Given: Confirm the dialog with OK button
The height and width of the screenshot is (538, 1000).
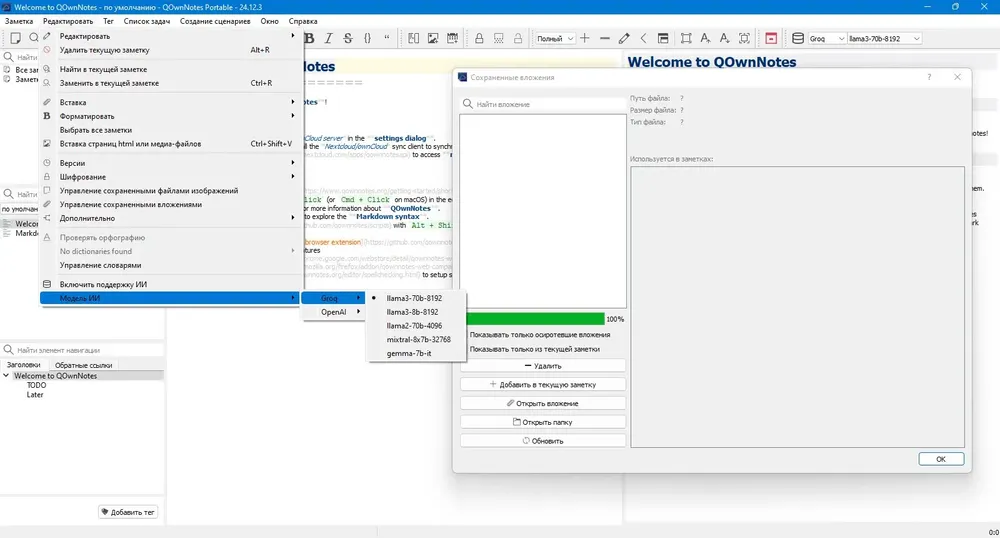Looking at the screenshot, I should pyautogui.click(x=941, y=459).
